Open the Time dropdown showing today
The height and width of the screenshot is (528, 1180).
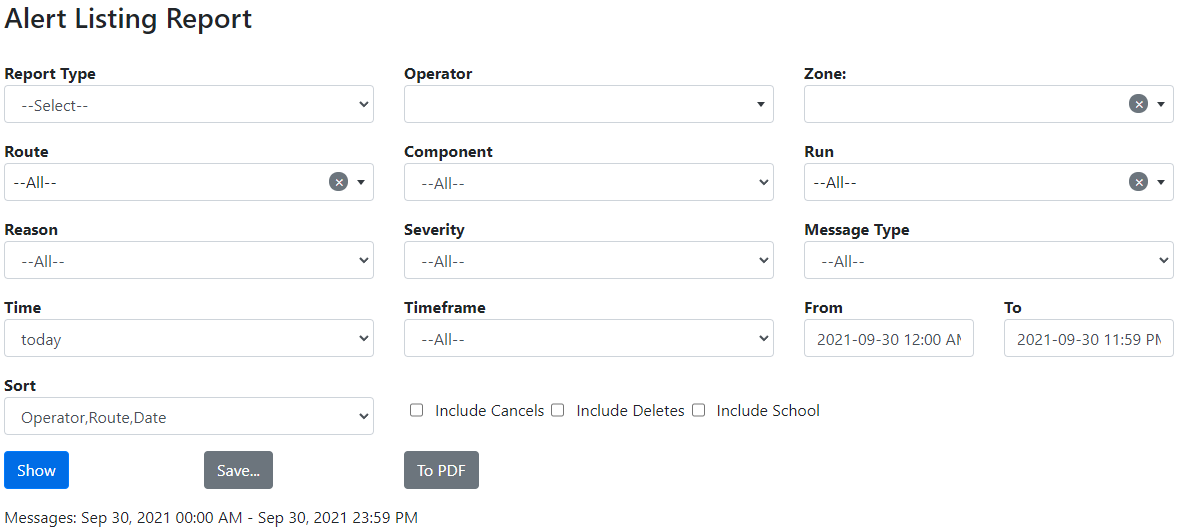pyautogui.click(x=189, y=338)
